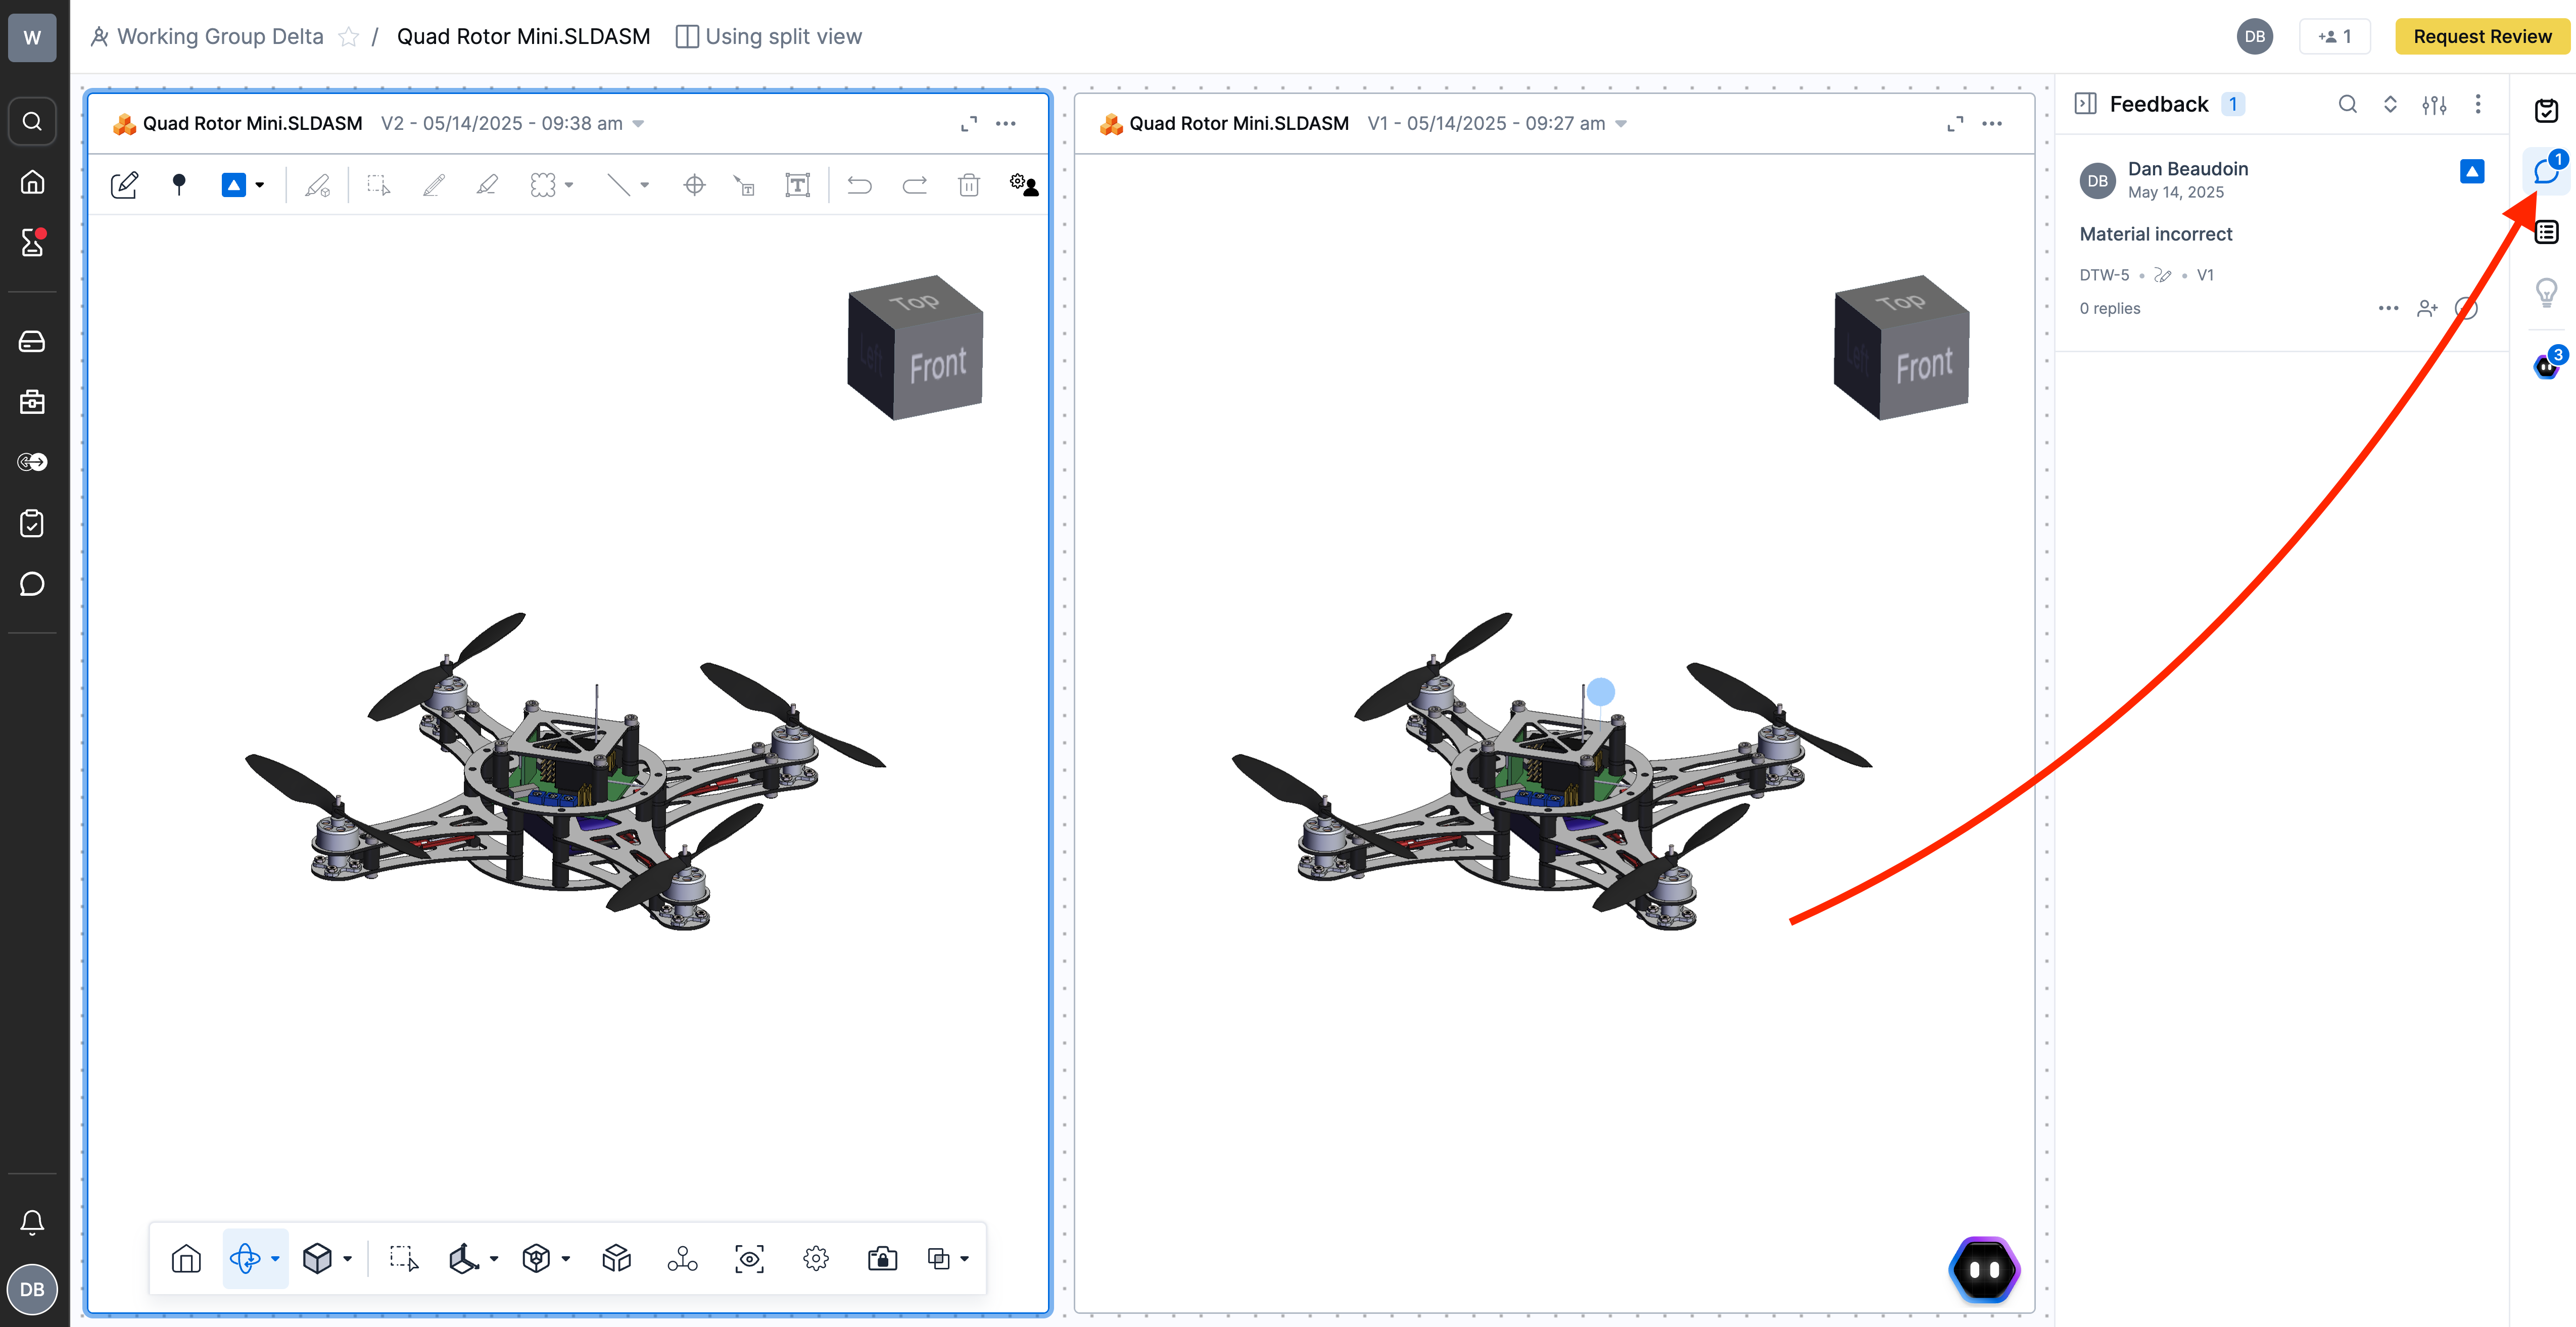The height and width of the screenshot is (1327, 2576).
Task: Select the pencil drawing tool
Action: pyautogui.click(x=433, y=185)
